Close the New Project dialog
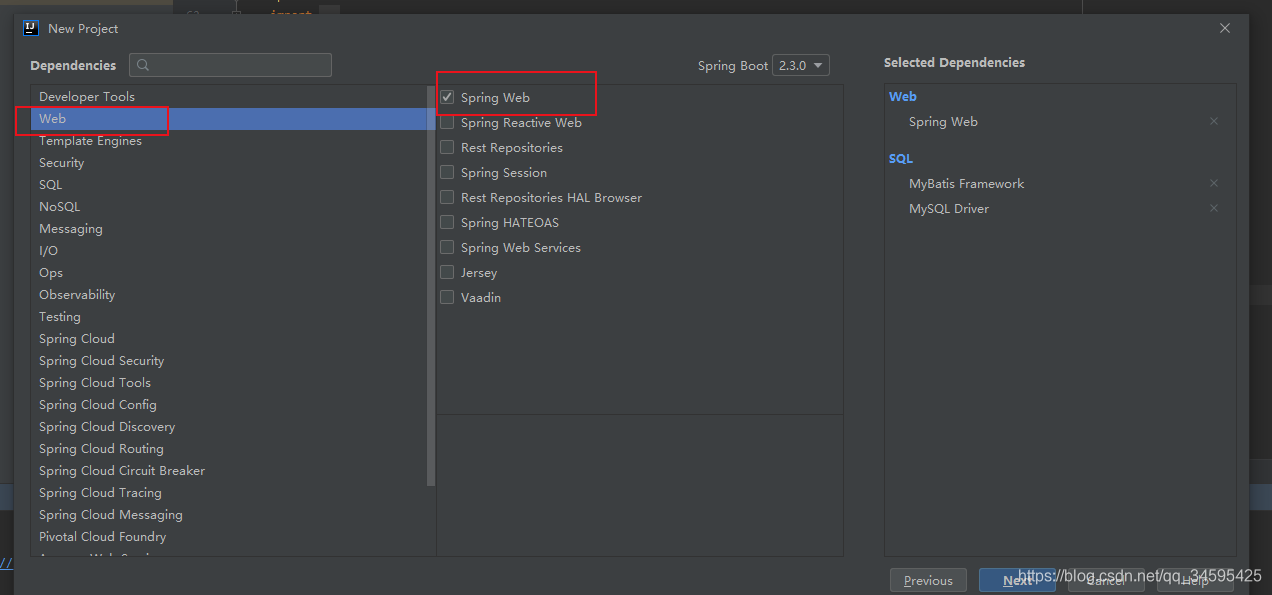 [1225, 28]
